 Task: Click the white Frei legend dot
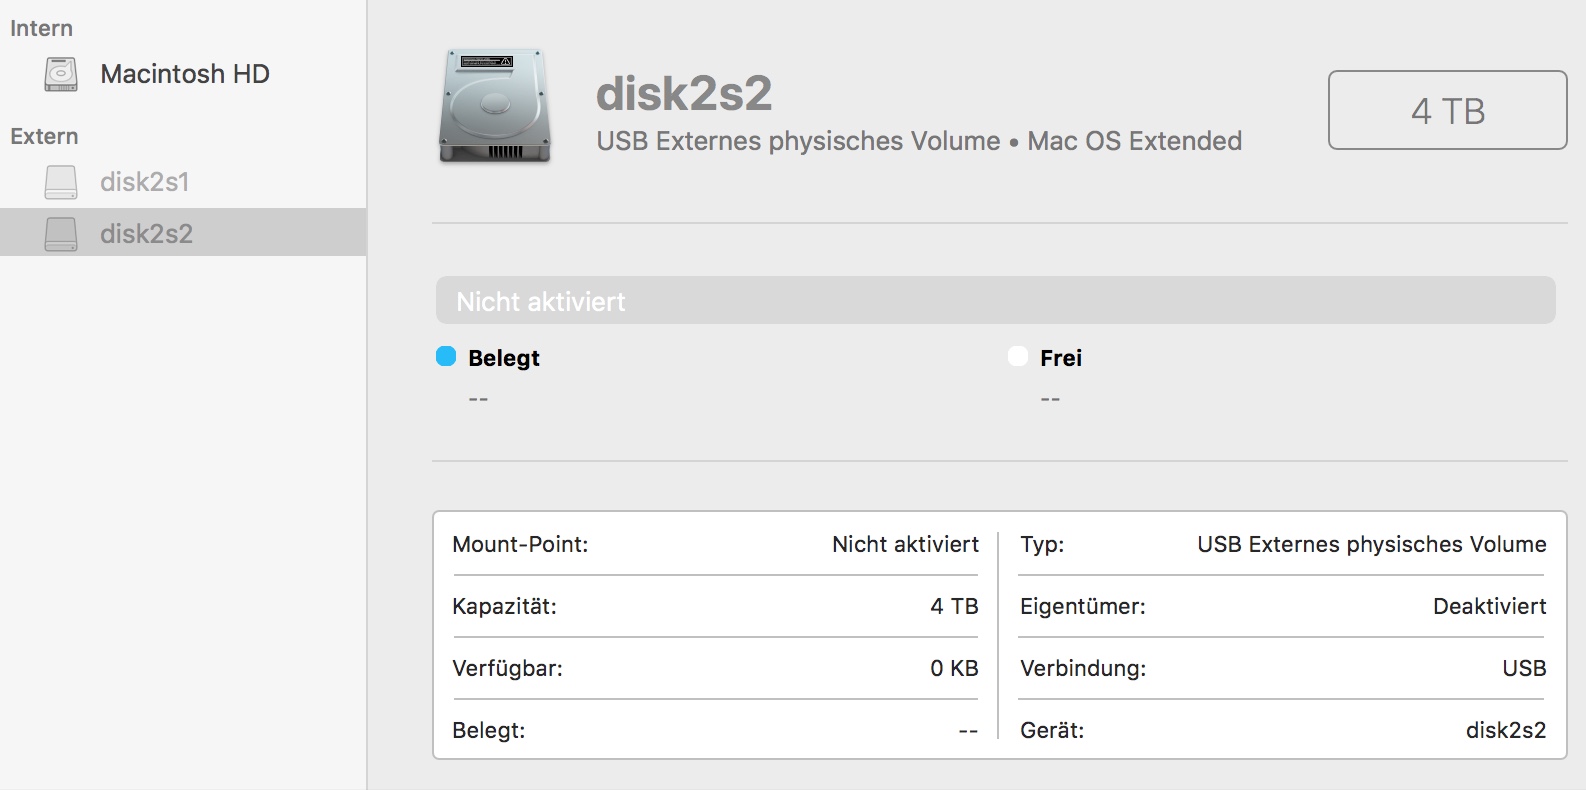[1018, 357]
